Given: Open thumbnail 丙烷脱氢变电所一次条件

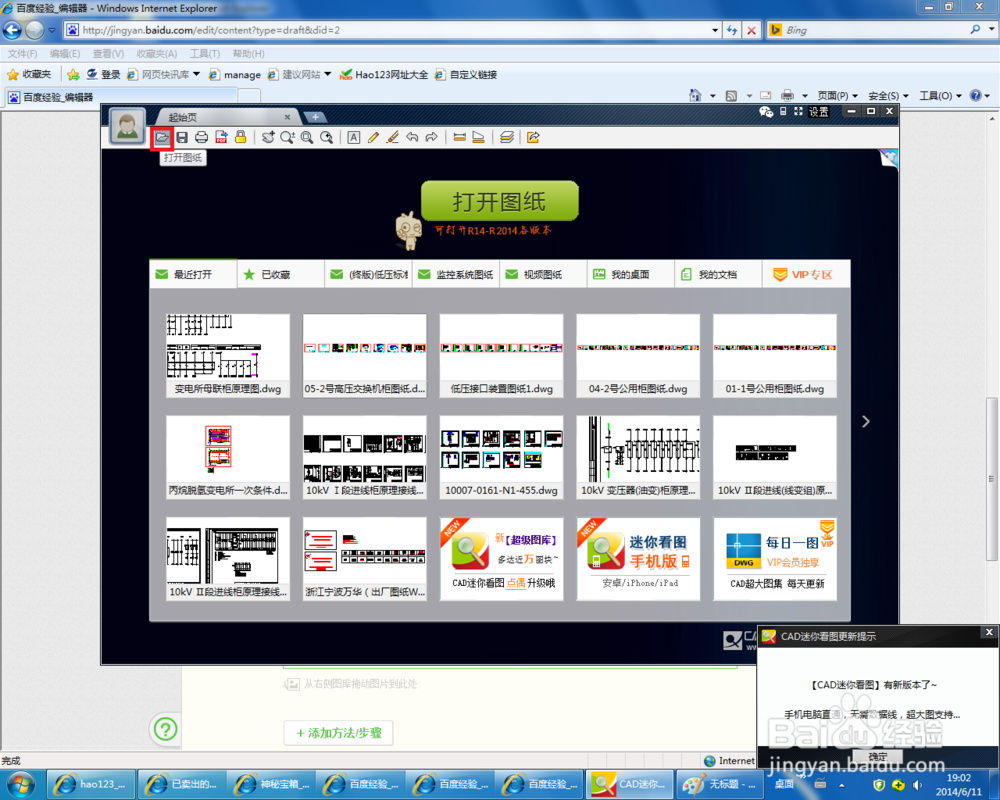Looking at the screenshot, I should (228, 457).
